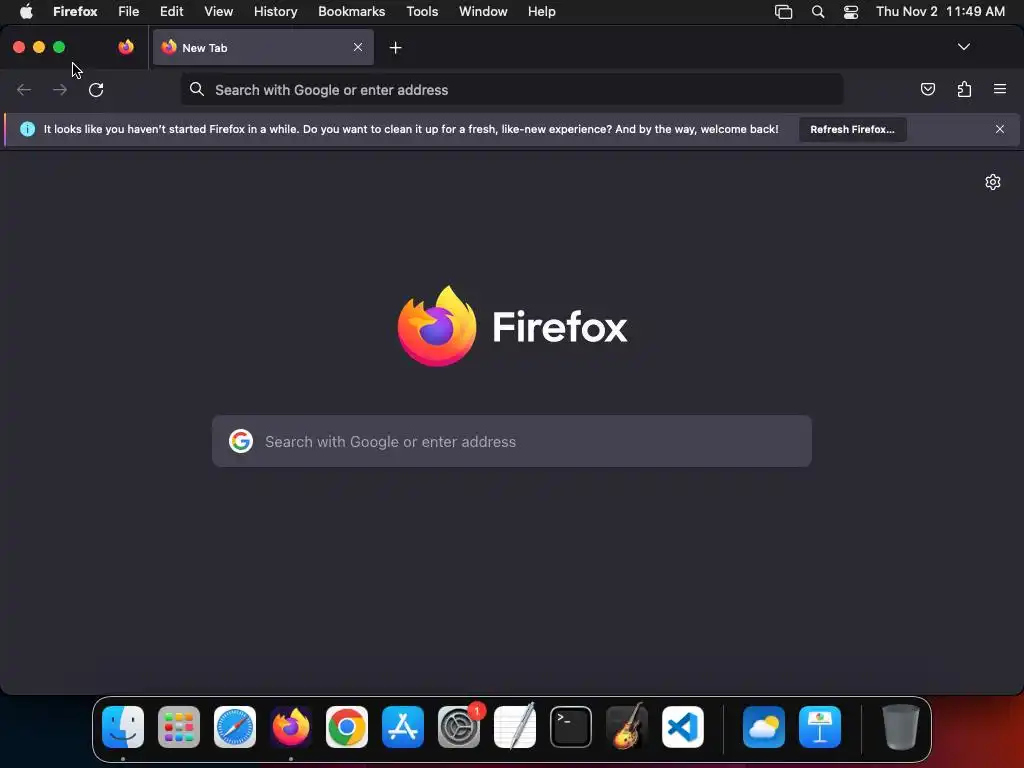Open Spotlight search in the menu bar

818,12
